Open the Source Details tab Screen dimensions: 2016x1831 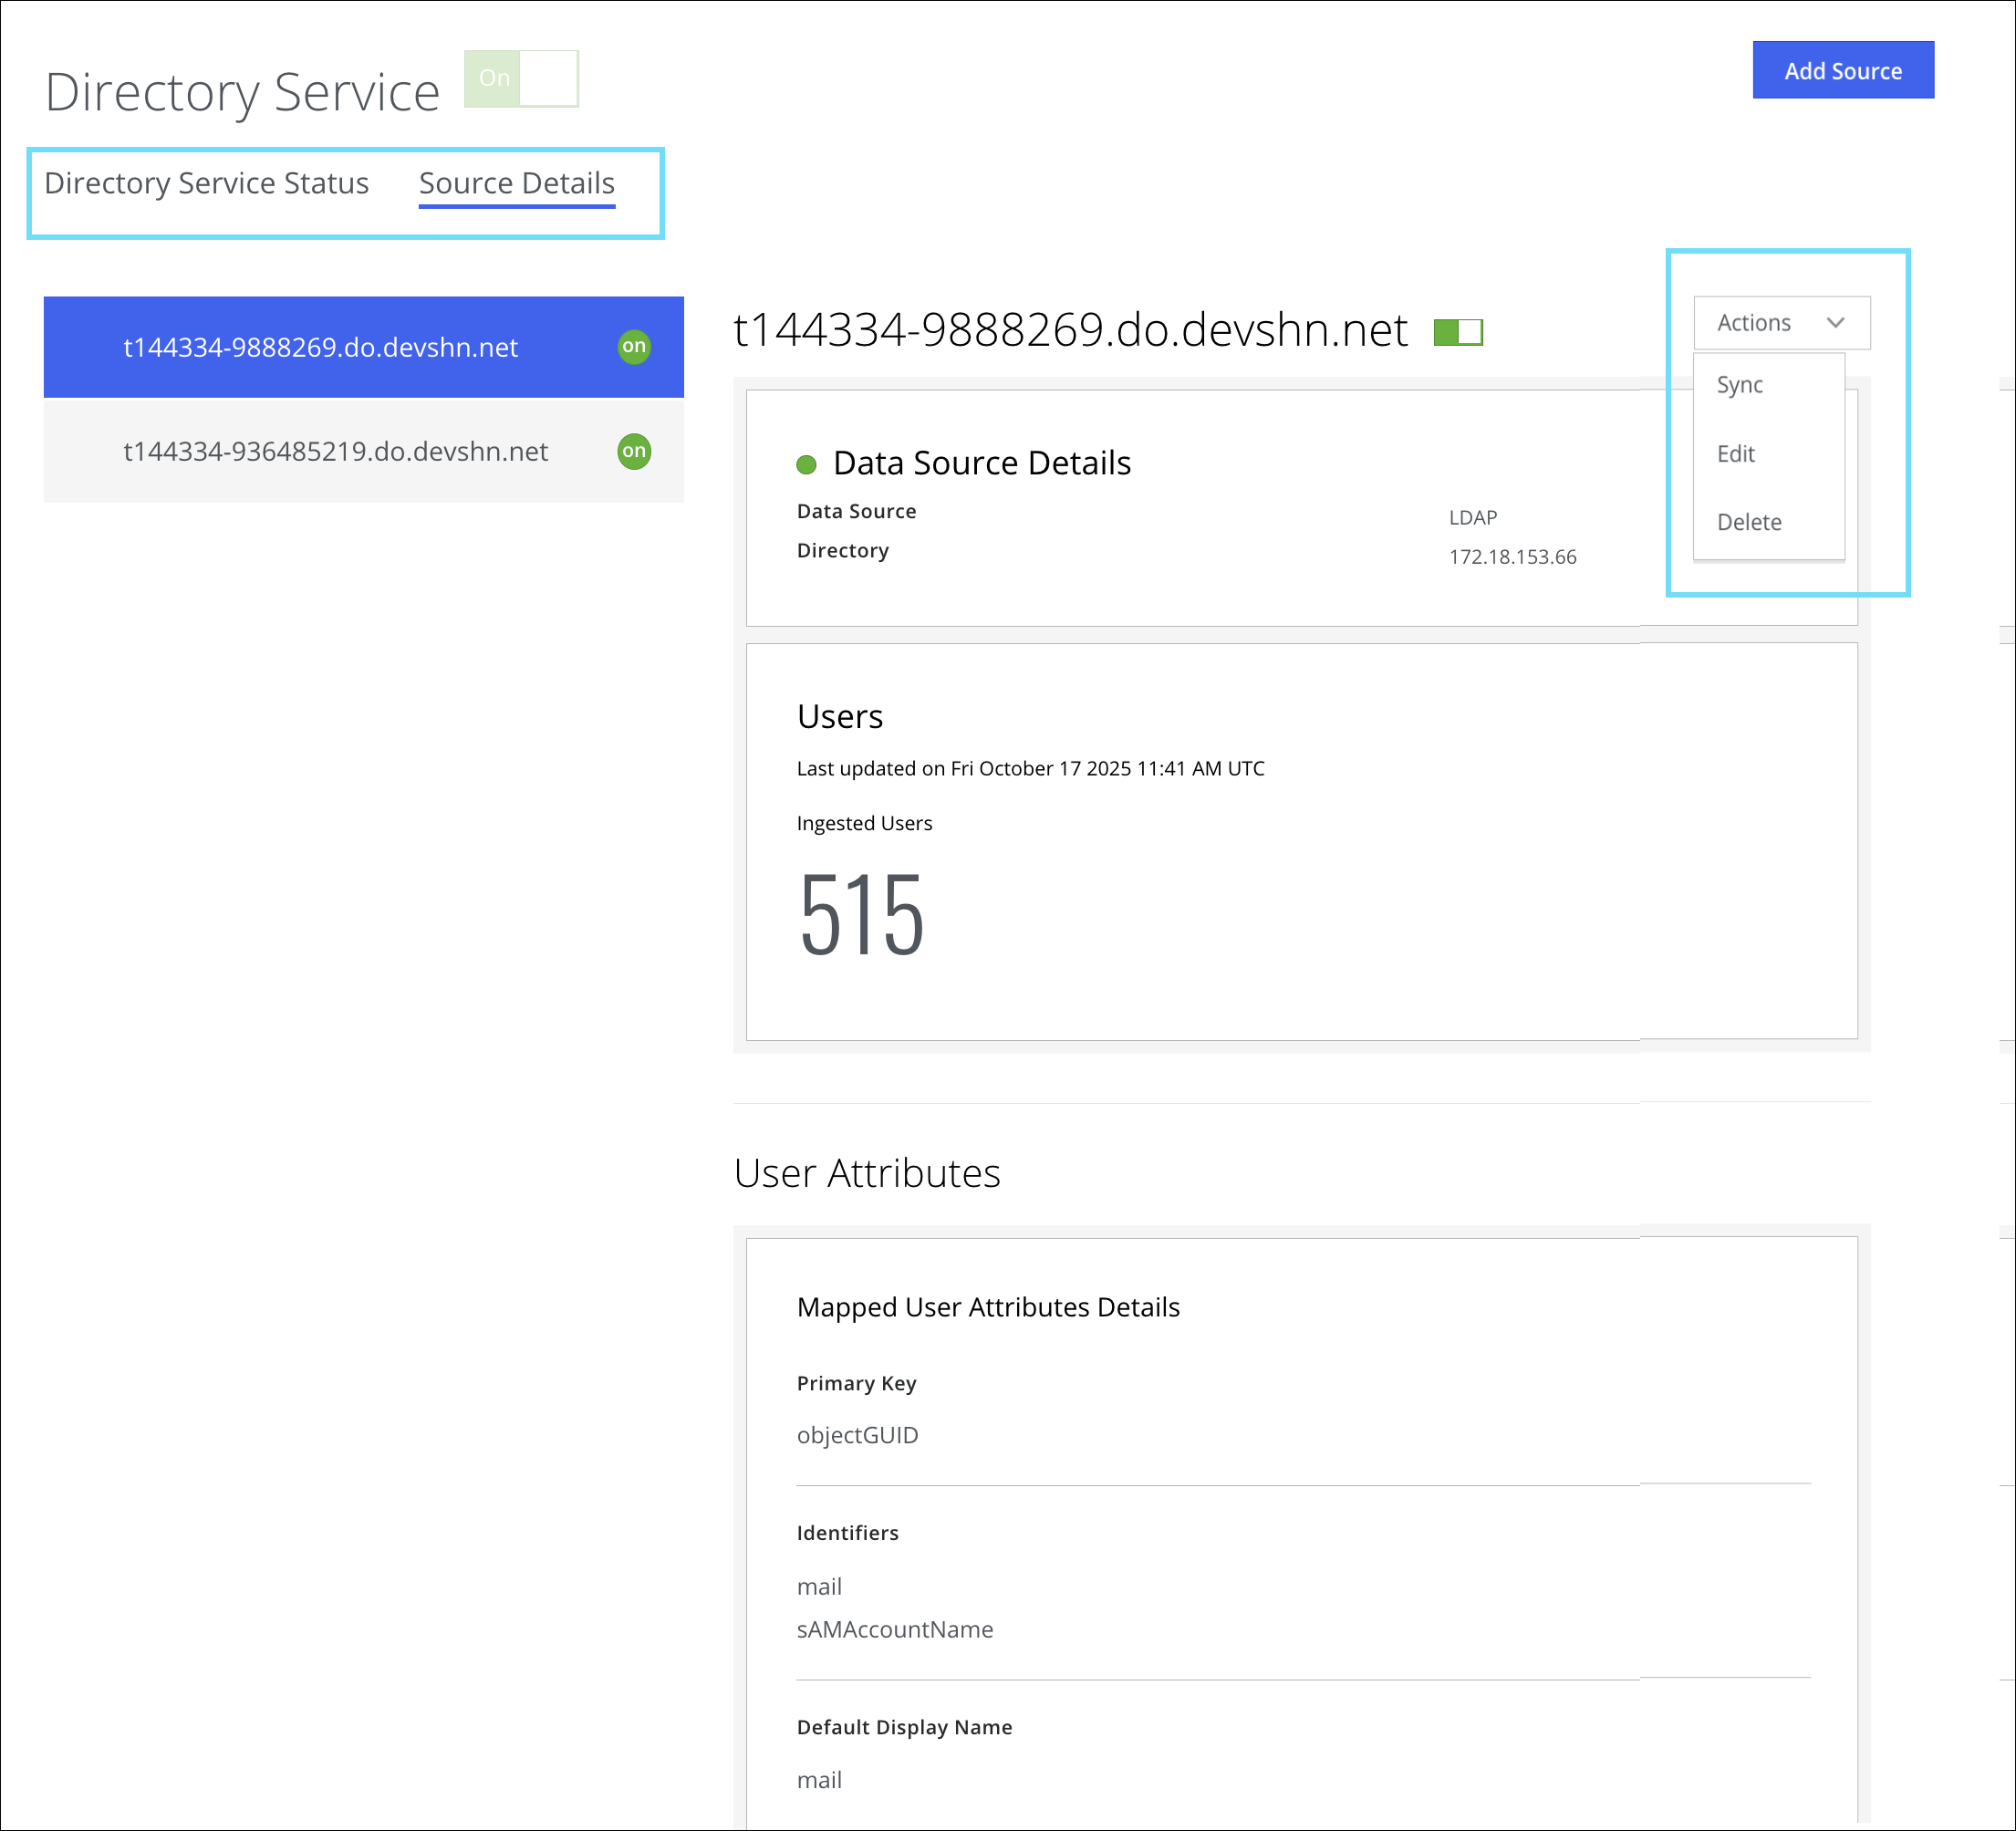(x=516, y=183)
